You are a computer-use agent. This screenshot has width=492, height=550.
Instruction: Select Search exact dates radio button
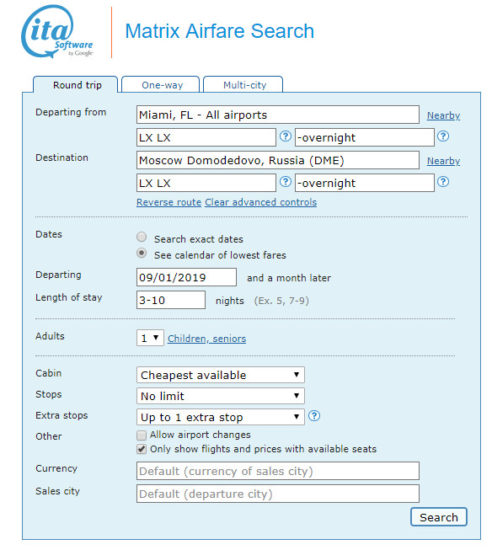tap(142, 237)
